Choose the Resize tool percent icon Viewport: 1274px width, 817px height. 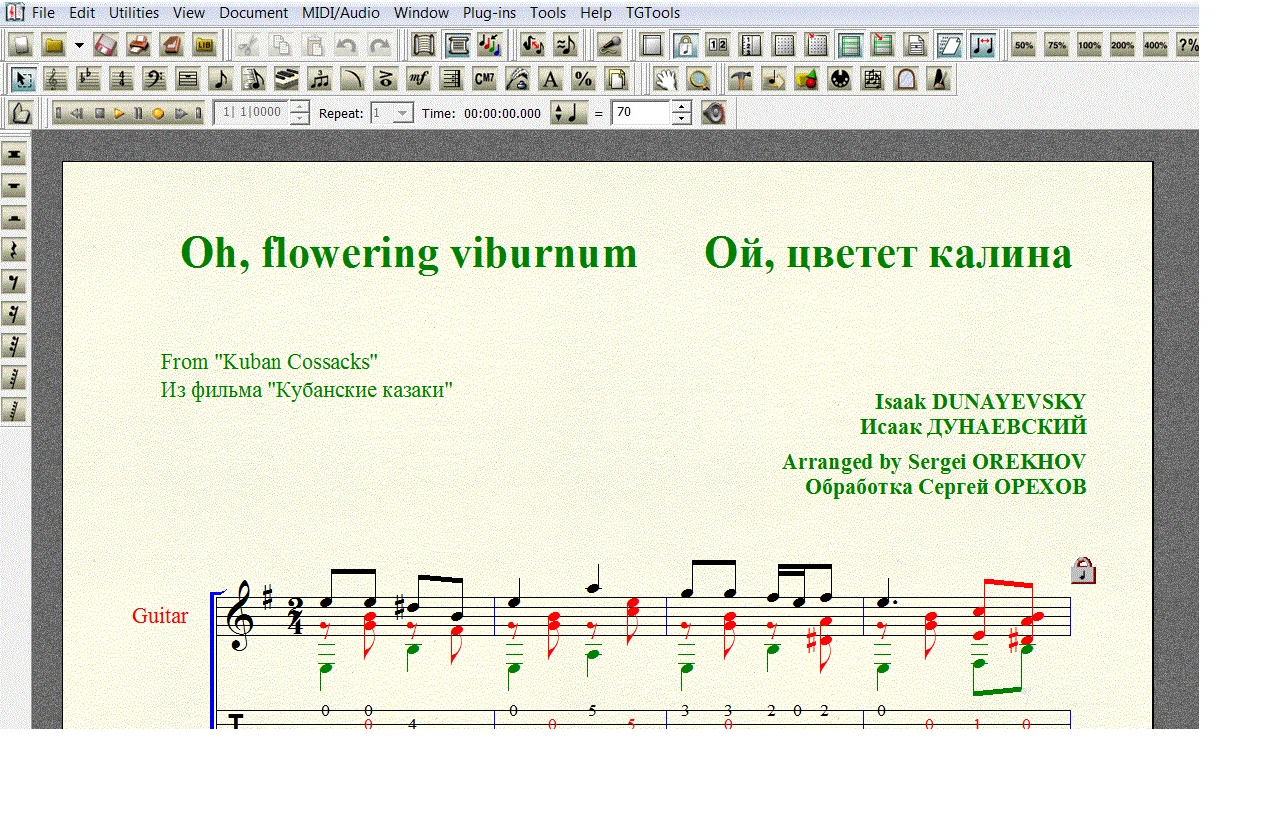tap(583, 79)
